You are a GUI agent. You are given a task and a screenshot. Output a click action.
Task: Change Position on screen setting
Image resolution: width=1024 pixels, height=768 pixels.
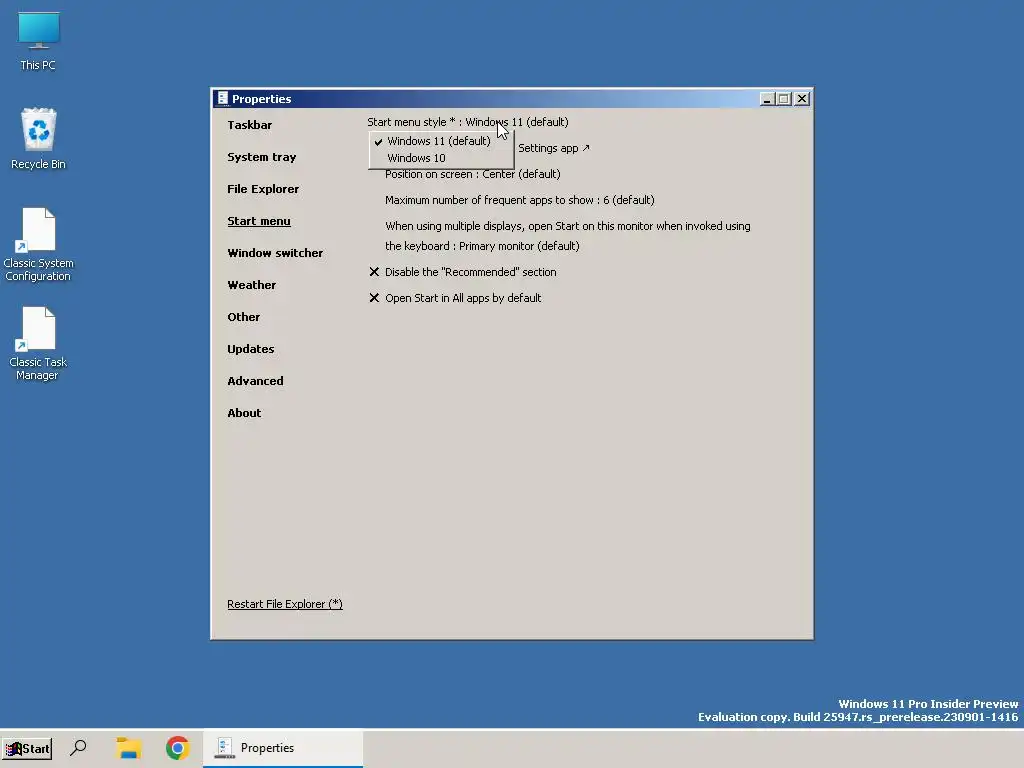(x=473, y=174)
